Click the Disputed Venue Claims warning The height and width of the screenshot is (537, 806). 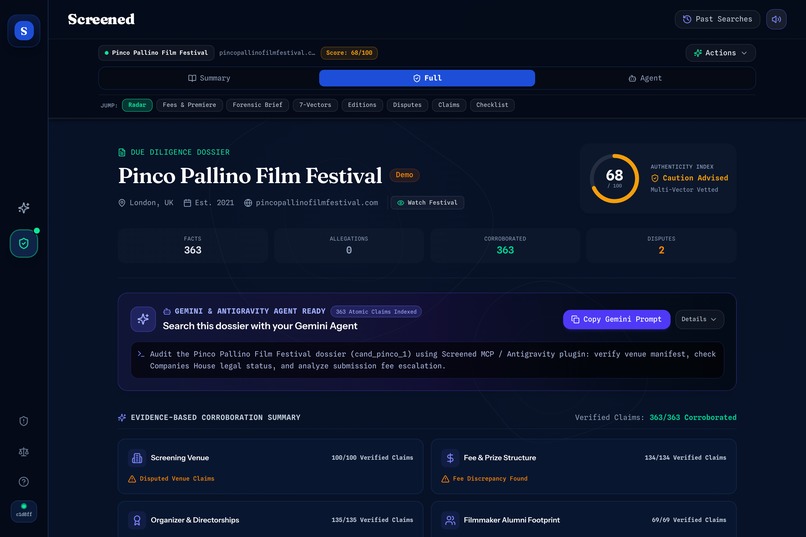pyautogui.click(x=171, y=479)
